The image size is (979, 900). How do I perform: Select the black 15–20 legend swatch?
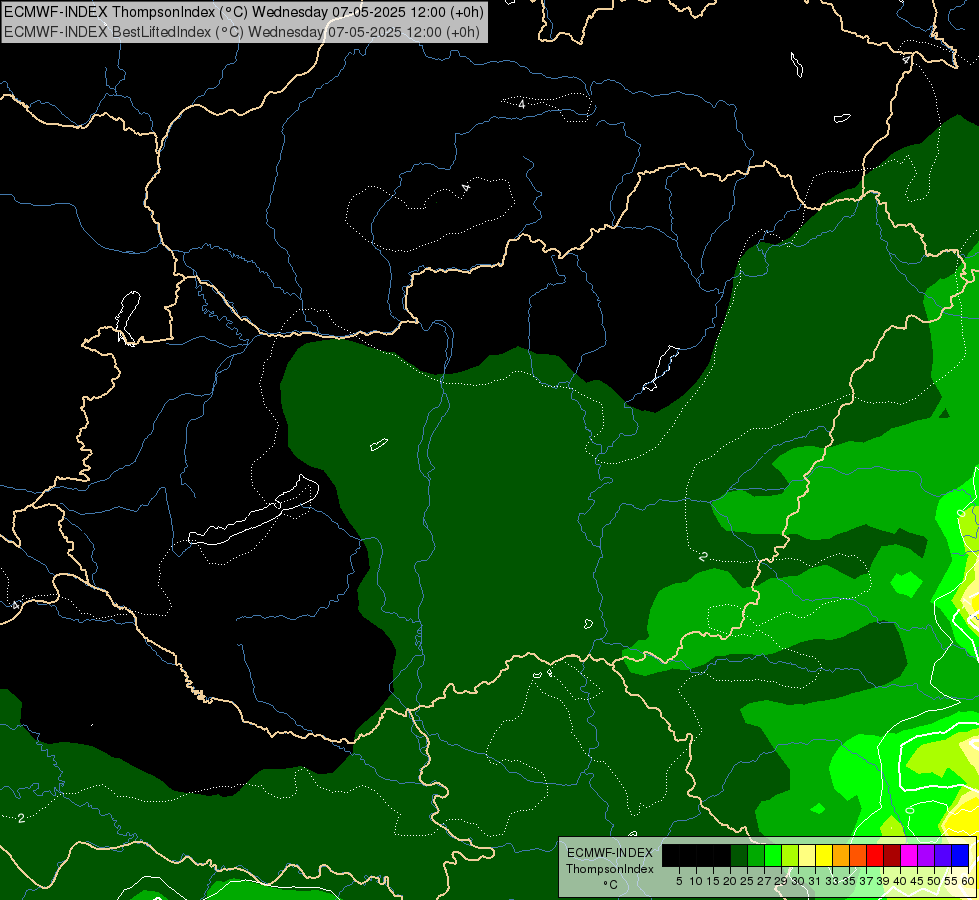tap(722, 856)
